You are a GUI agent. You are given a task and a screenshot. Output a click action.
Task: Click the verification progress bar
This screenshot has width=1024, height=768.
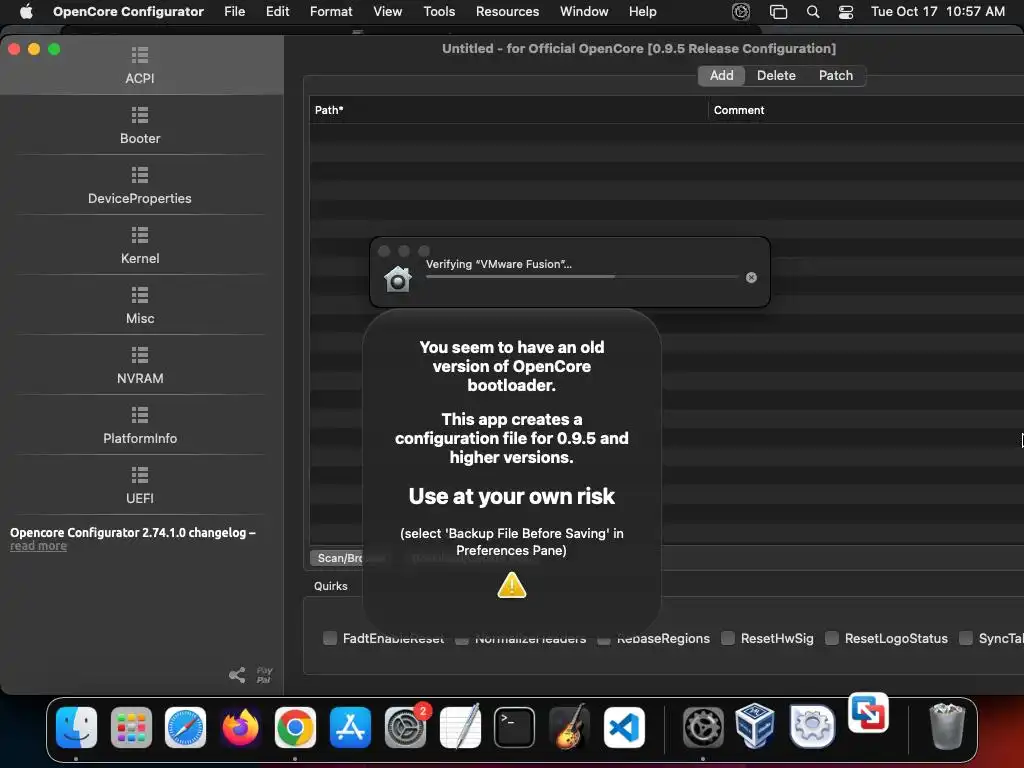582,277
